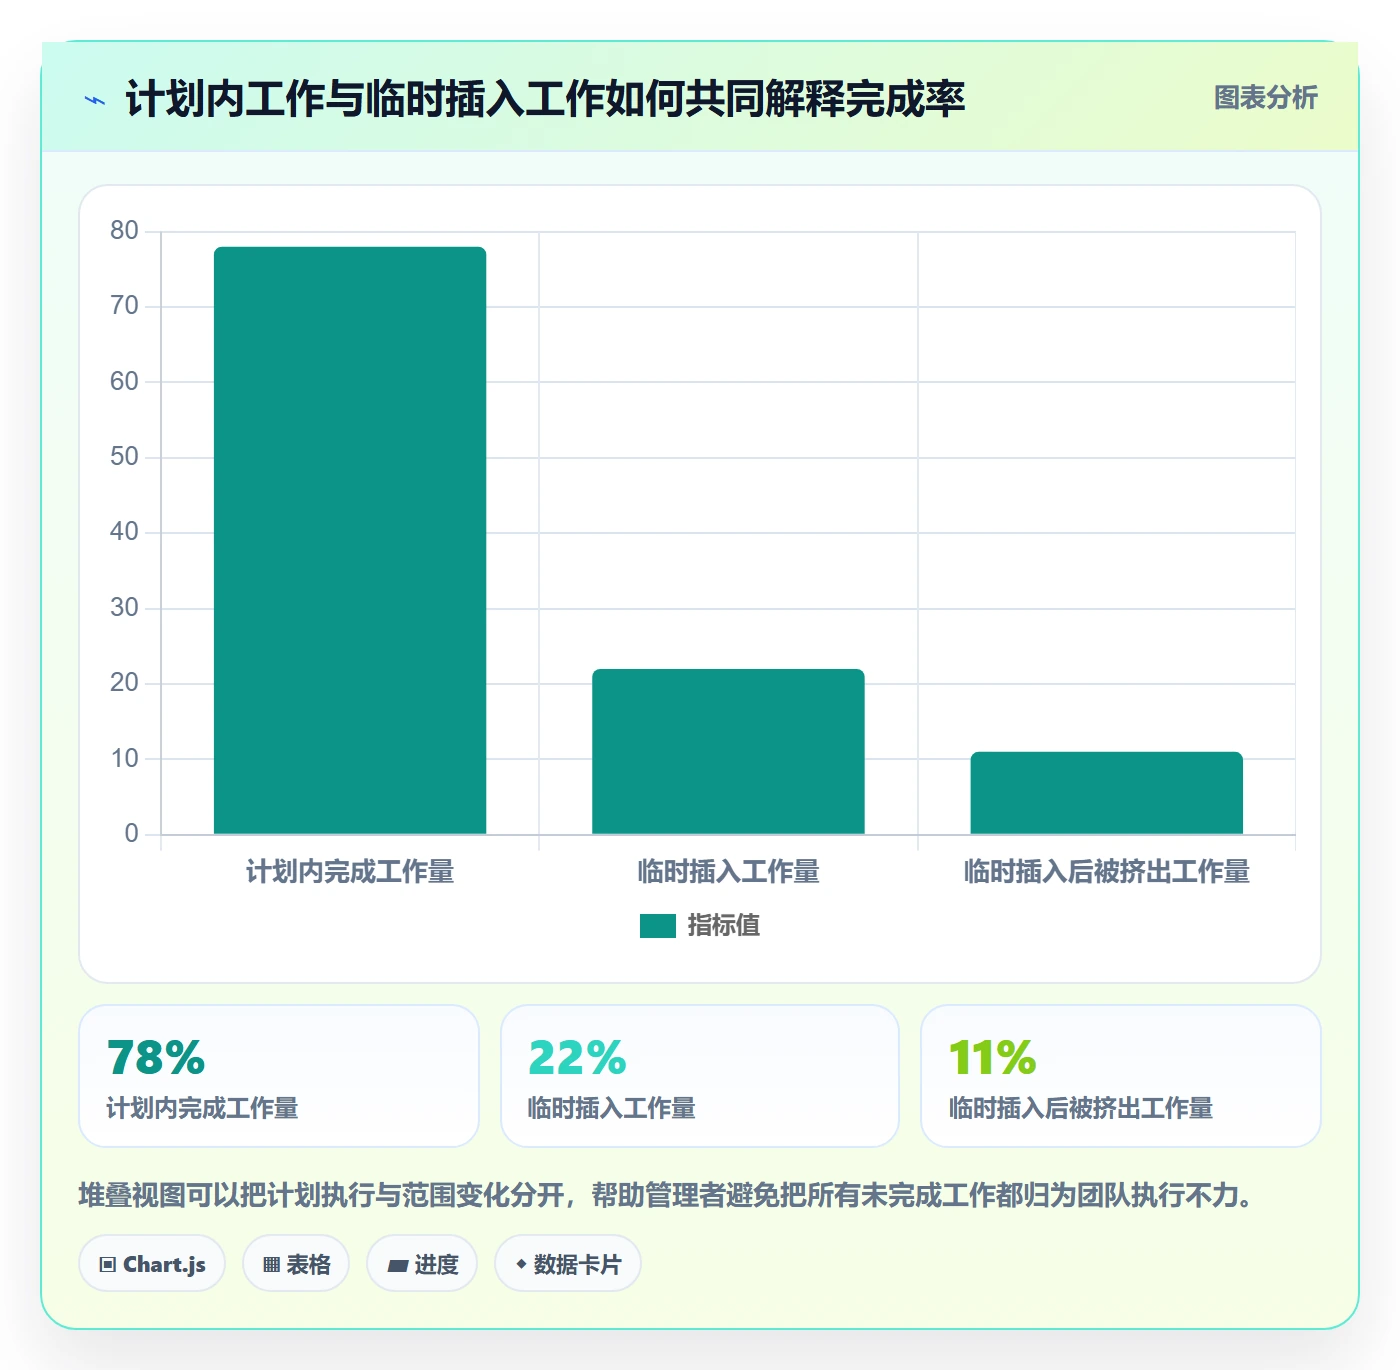Click the description paragraph starting 堆叠视图

[667, 1195]
